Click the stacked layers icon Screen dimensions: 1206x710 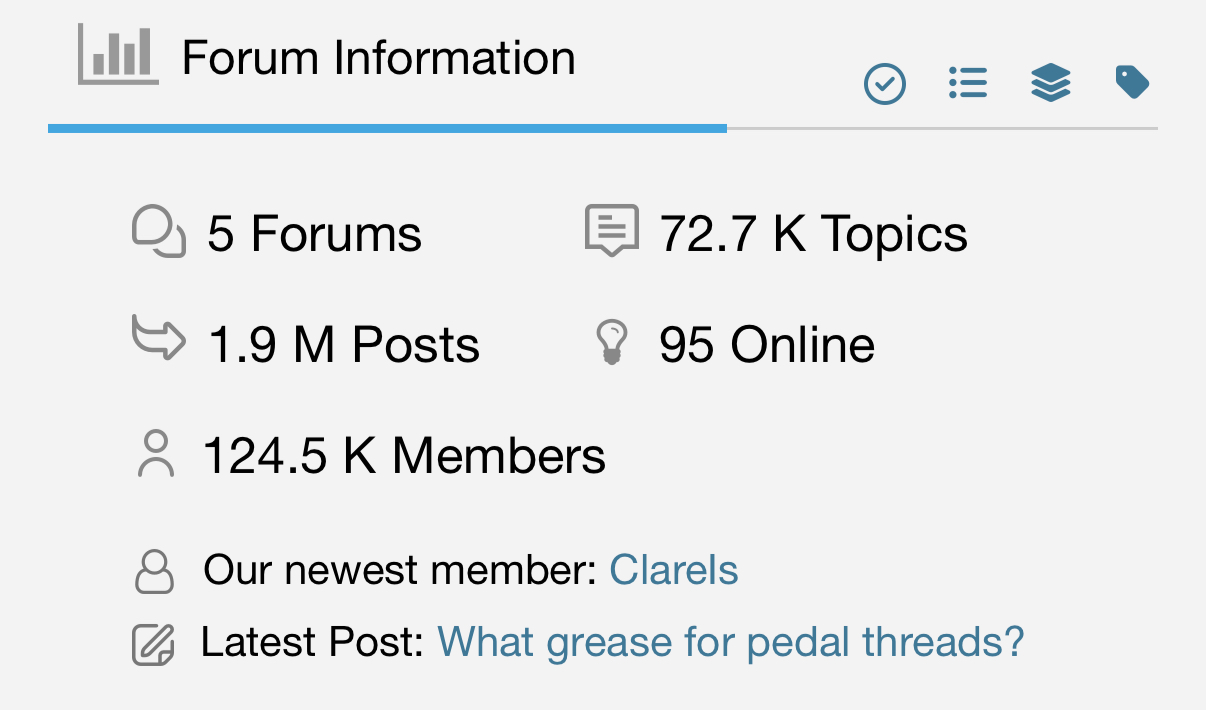(1051, 83)
